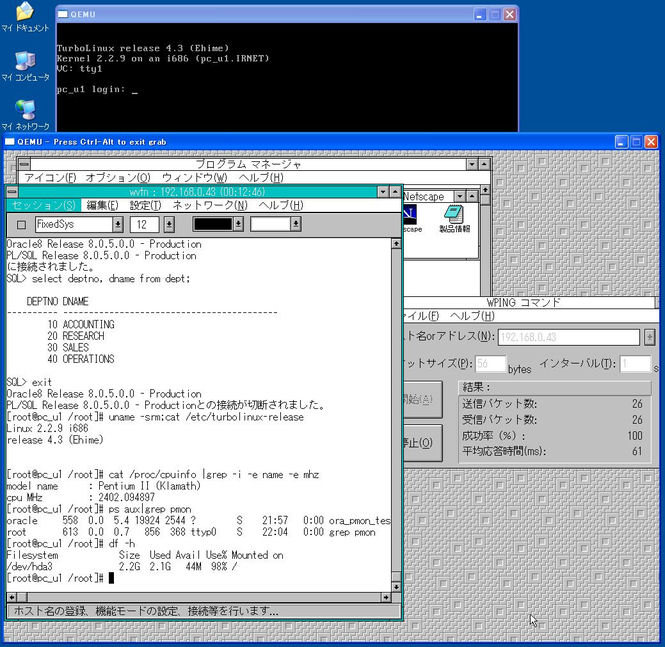Open the Netscape program icon

pyautogui.click(x=411, y=219)
